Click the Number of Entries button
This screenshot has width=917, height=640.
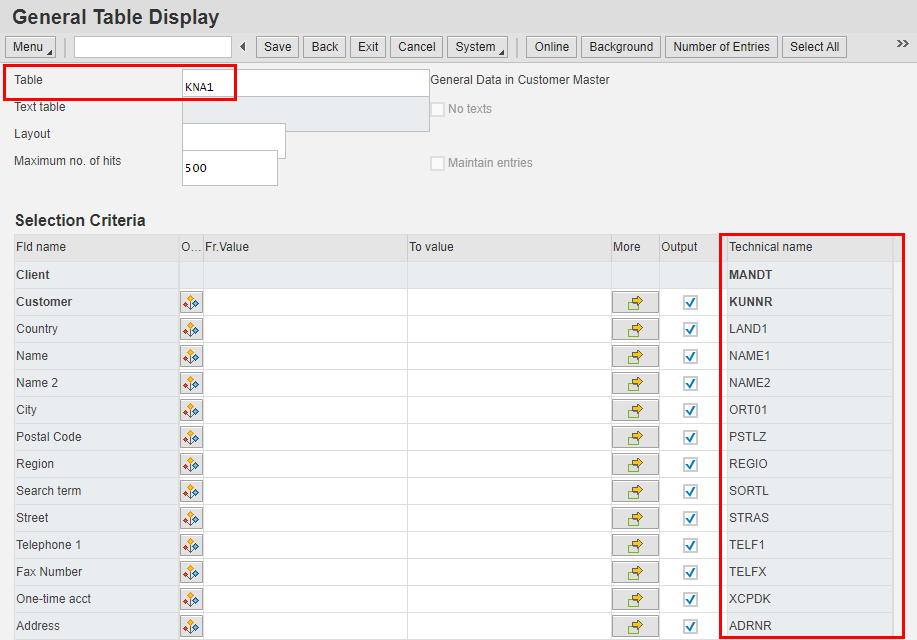pos(721,47)
